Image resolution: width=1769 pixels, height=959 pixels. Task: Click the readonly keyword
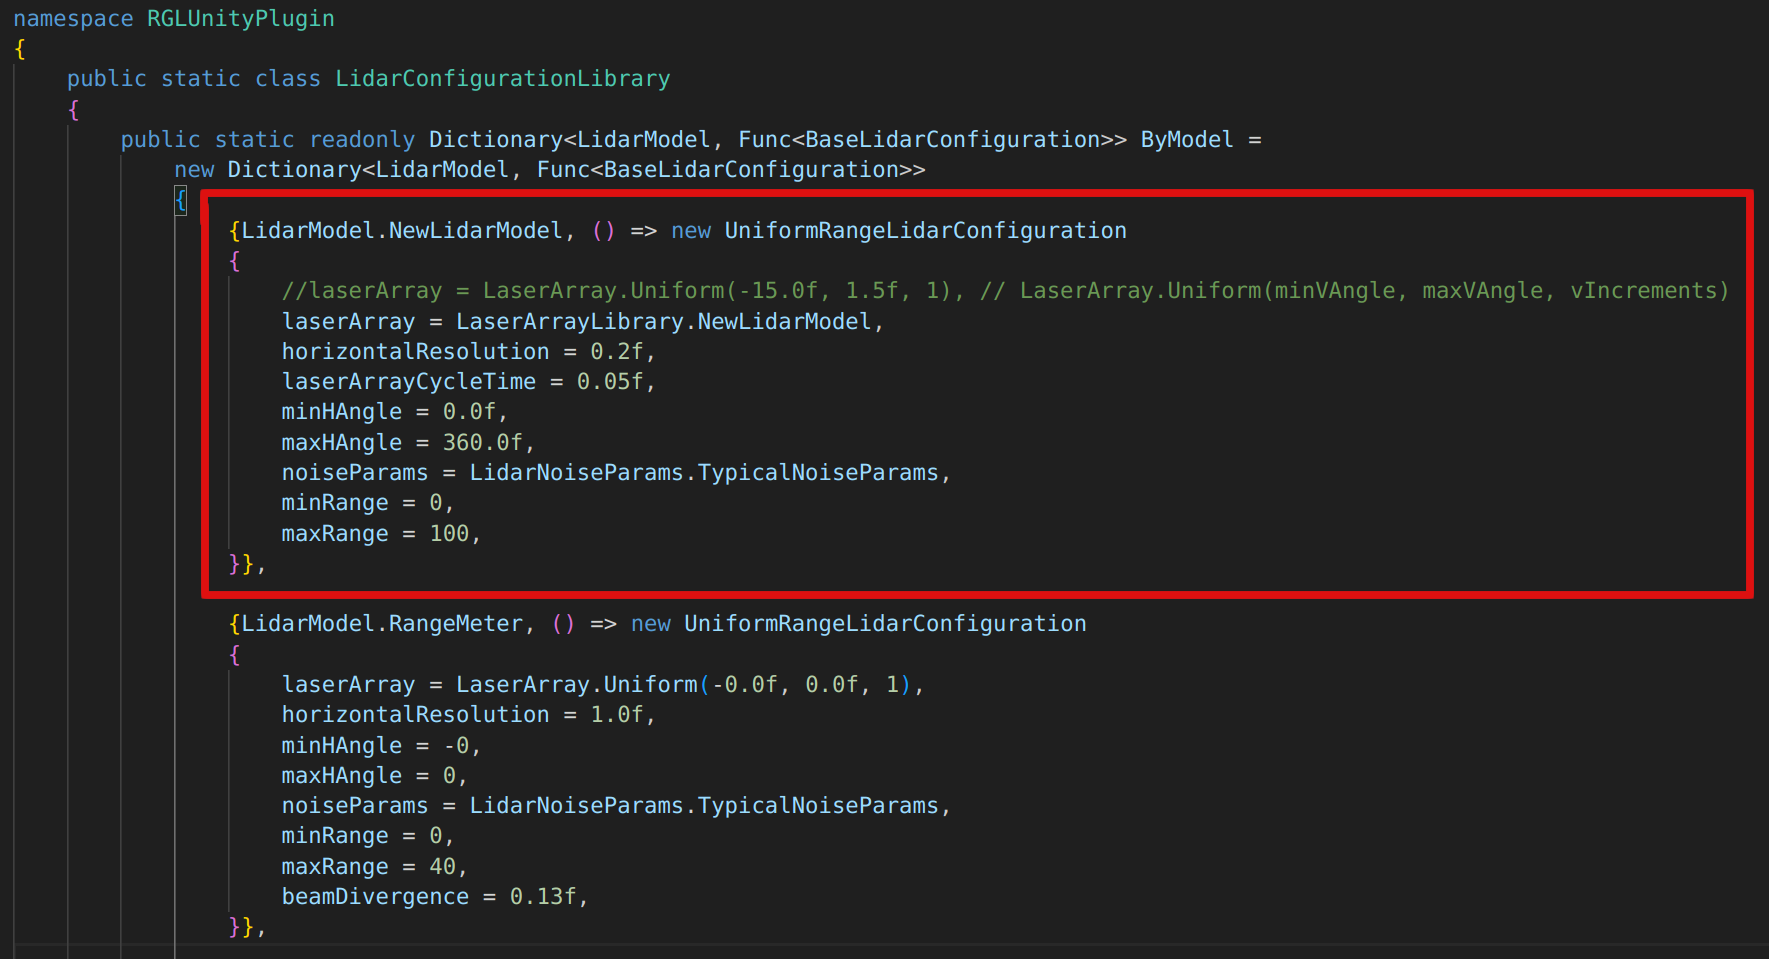(361, 140)
